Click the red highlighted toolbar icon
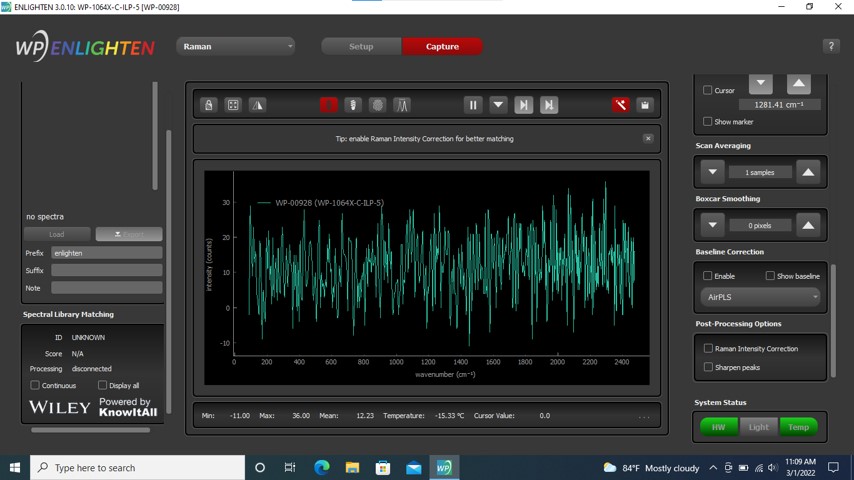This screenshot has height=480, width=854. [328, 104]
